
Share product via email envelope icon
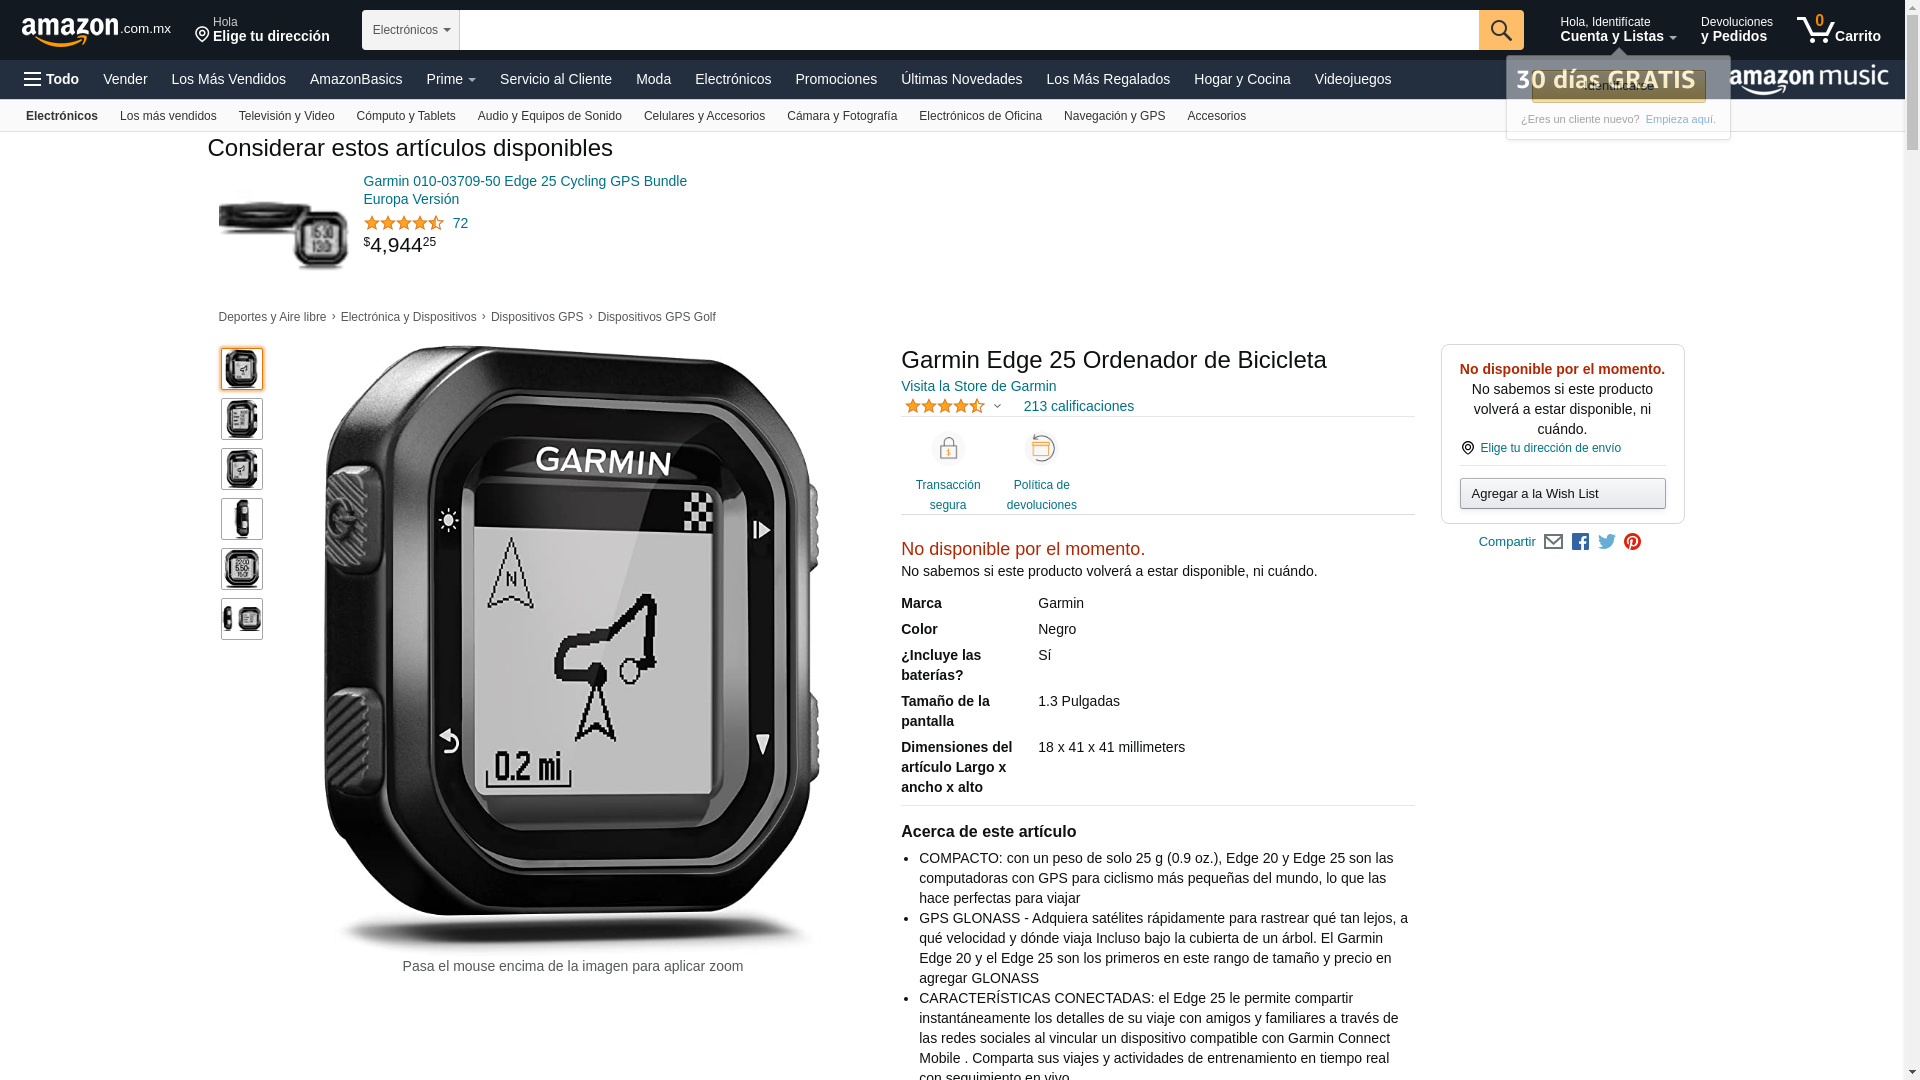tap(1553, 542)
